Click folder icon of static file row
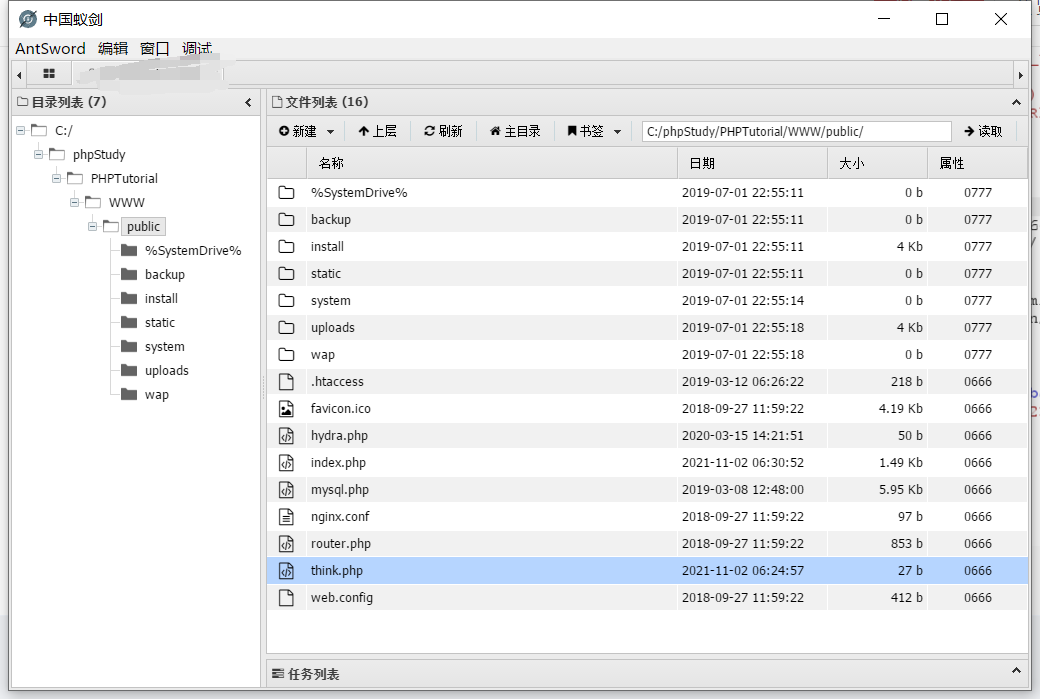1040x699 pixels. tap(286, 273)
